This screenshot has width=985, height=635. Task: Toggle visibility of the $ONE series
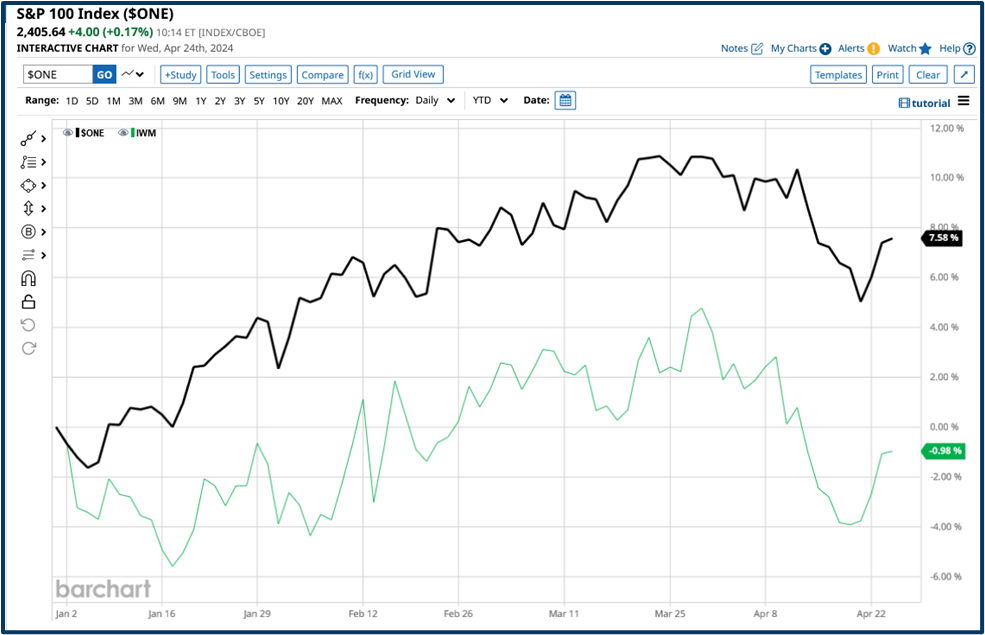(x=67, y=132)
